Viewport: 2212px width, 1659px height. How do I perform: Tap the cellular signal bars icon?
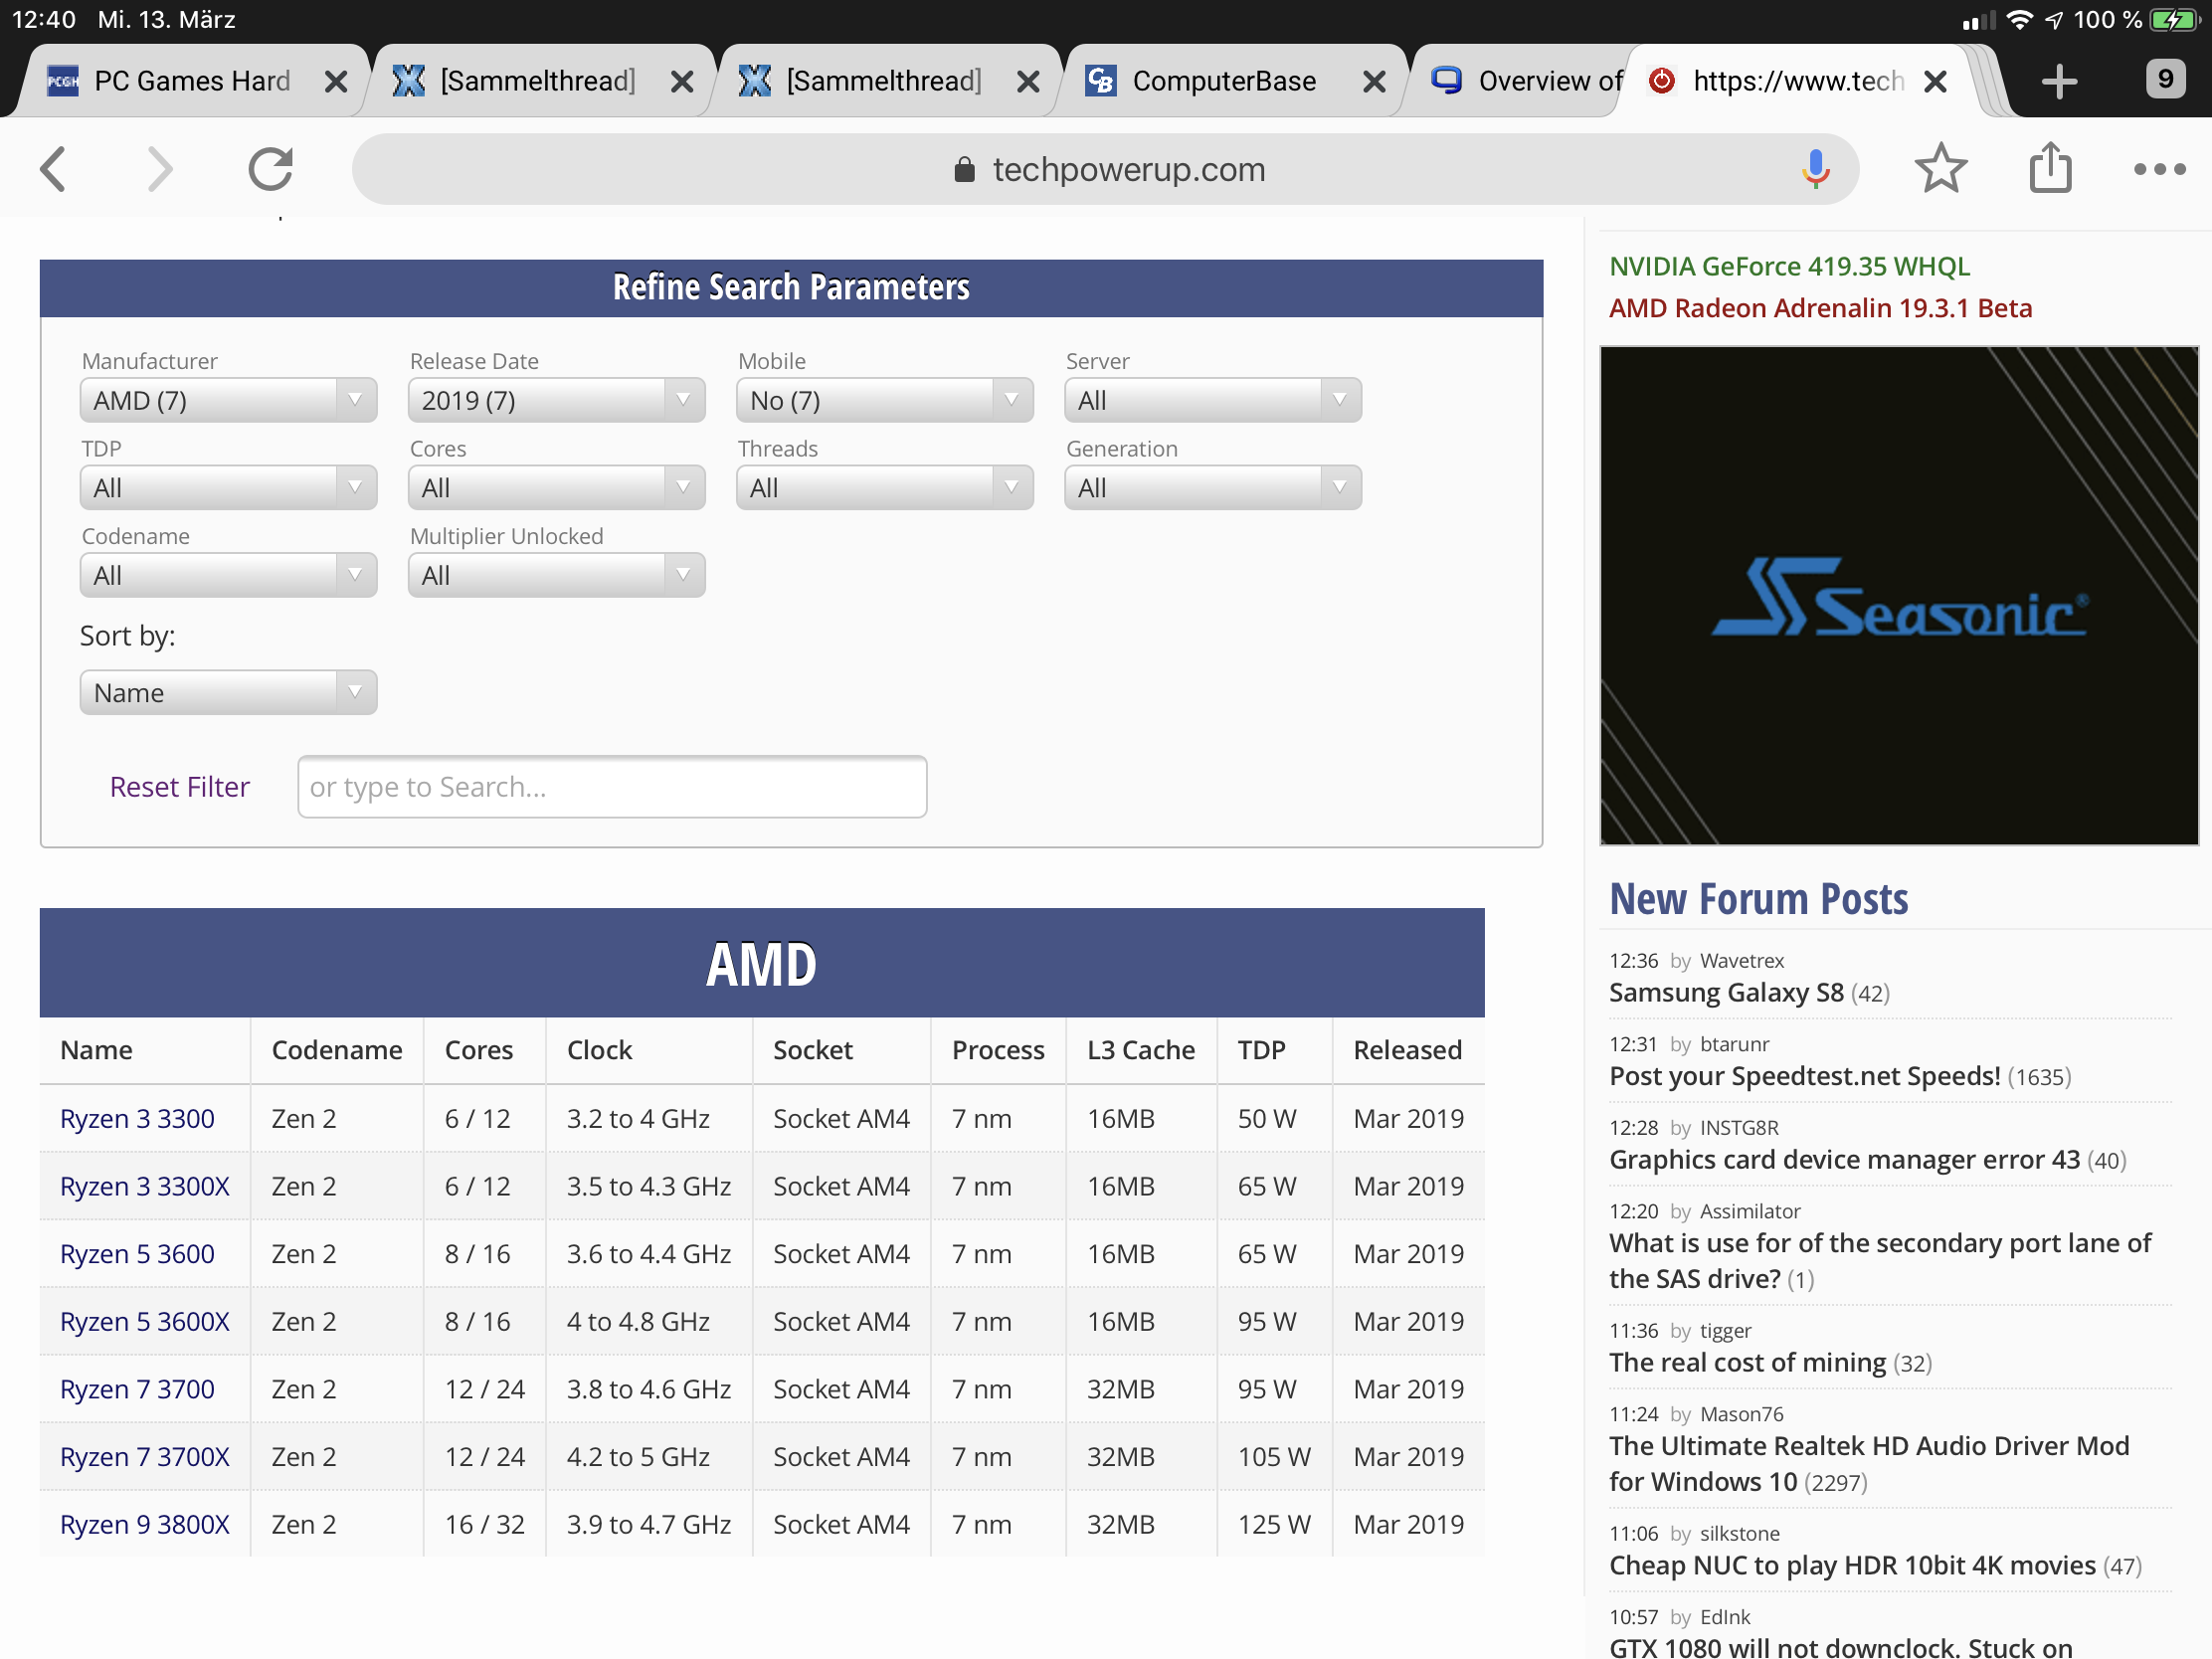[1977, 20]
